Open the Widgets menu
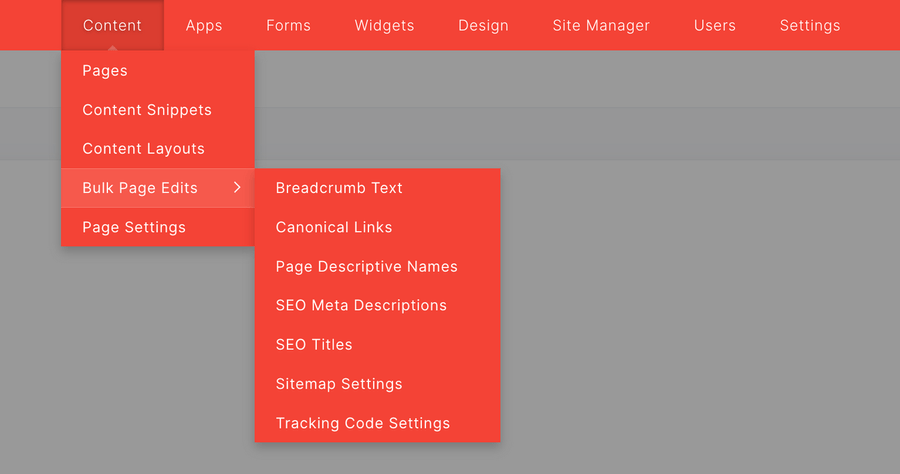The image size is (900, 474). tap(384, 25)
